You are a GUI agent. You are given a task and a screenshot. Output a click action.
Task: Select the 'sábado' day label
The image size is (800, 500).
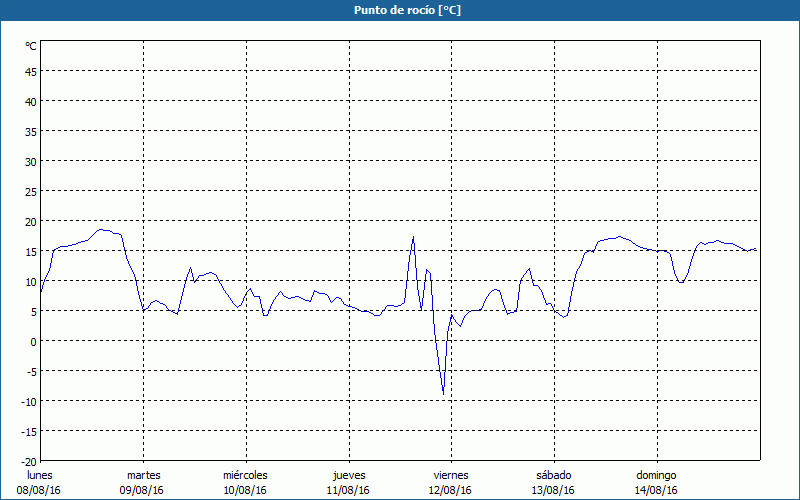click(x=553, y=475)
